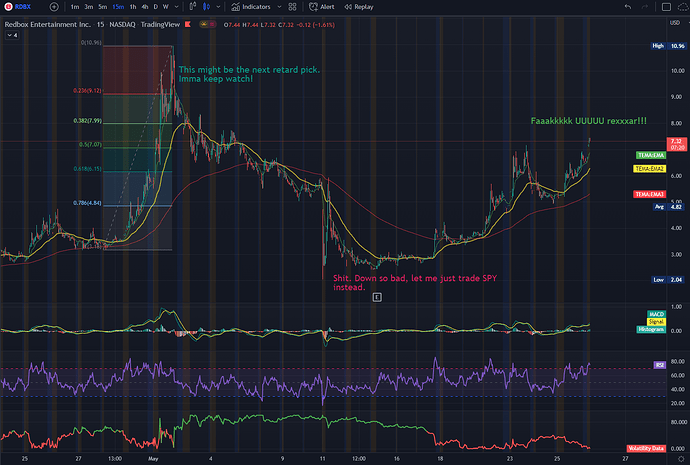Click the 0.786(4.84) Fibonacci level label

tap(87, 203)
